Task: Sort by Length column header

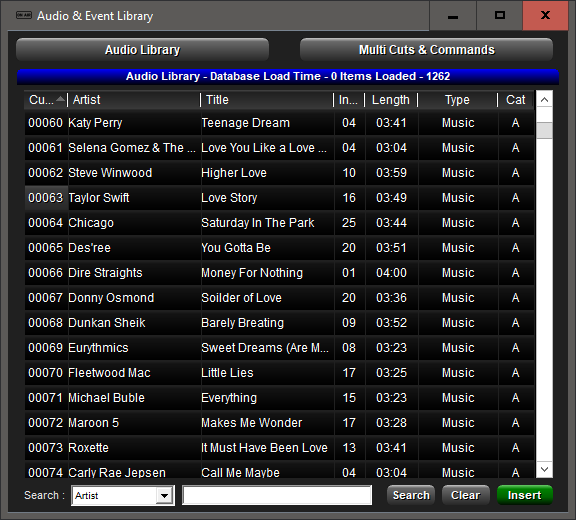Action: [x=391, y=100]
